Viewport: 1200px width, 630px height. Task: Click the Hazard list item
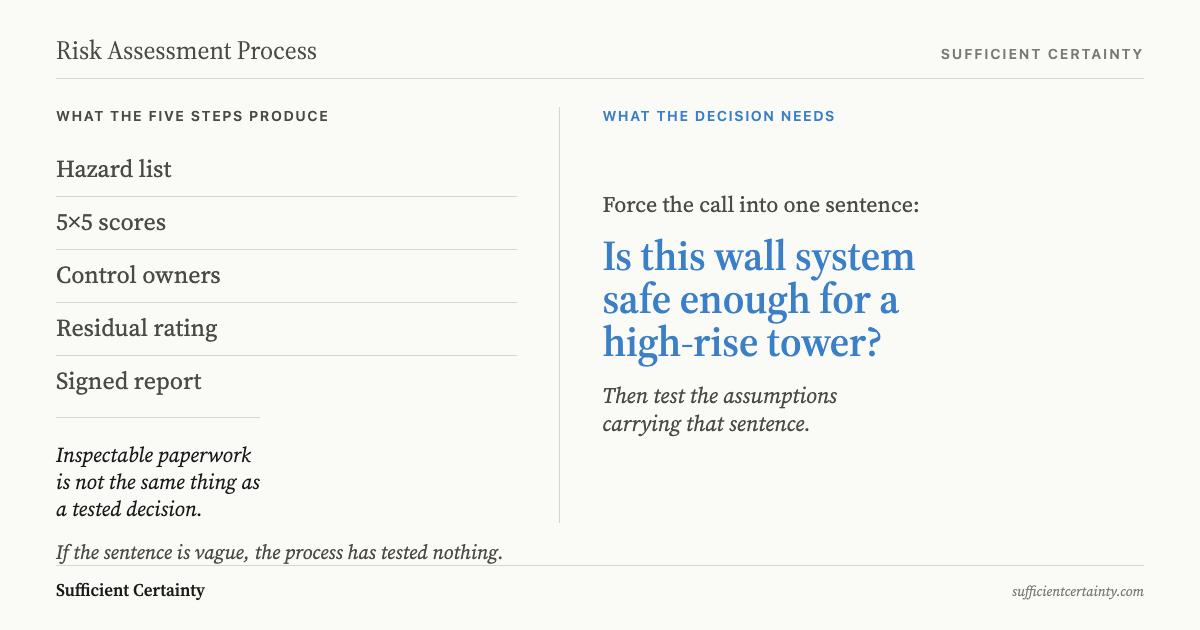click(114, 169)
